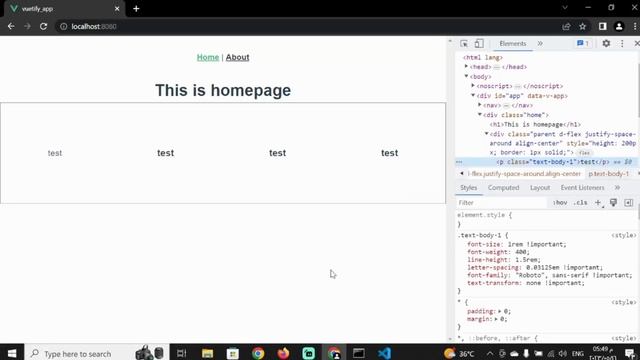Viewport: 640px width, 360px height.
Task: Open the tab search dropdown in Chrome
Action: click(565, 8)
